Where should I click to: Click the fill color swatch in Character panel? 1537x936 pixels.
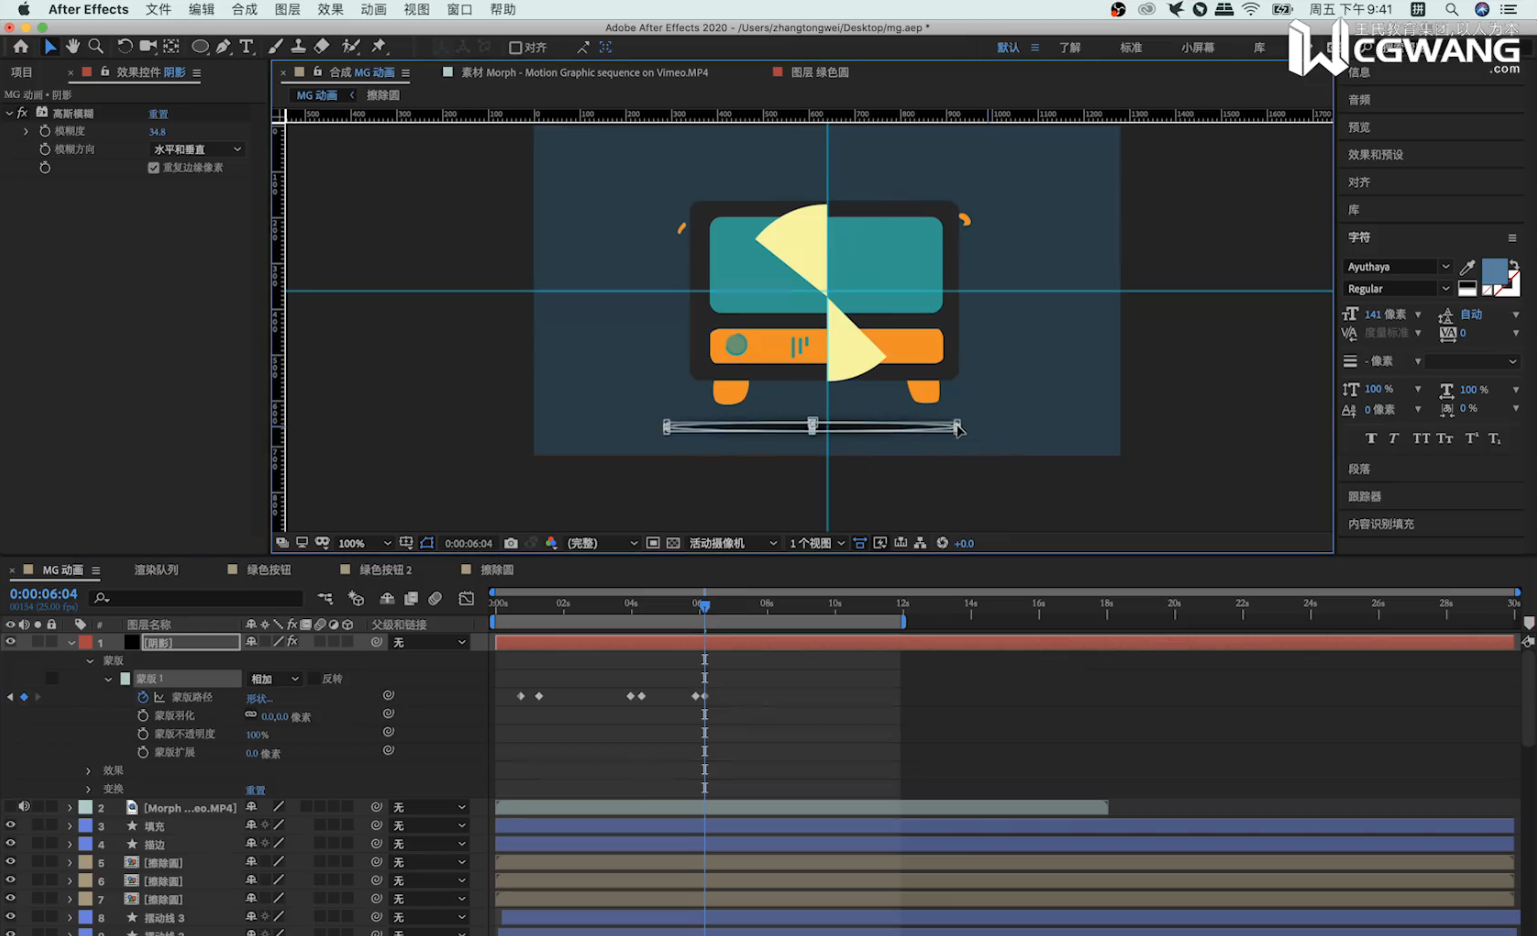tap(1494, 271)
